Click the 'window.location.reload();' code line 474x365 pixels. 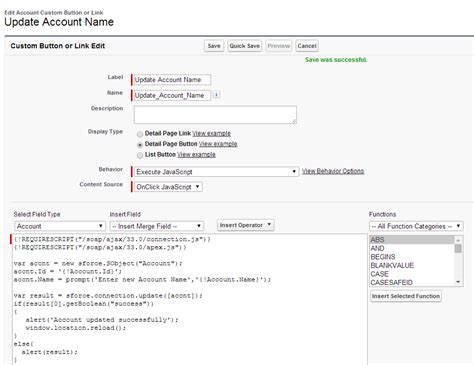(76, 328)
